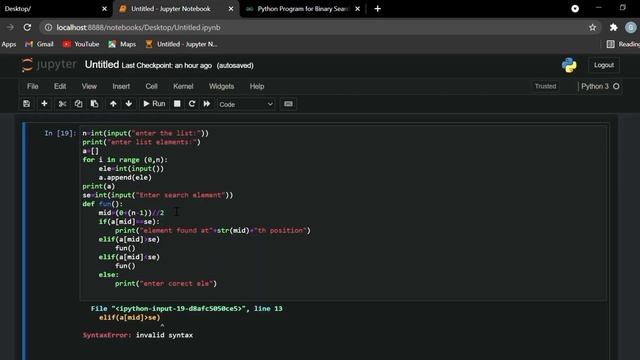Click the Jupyter logo
The image size is (640, 360).
pos(49,65)
